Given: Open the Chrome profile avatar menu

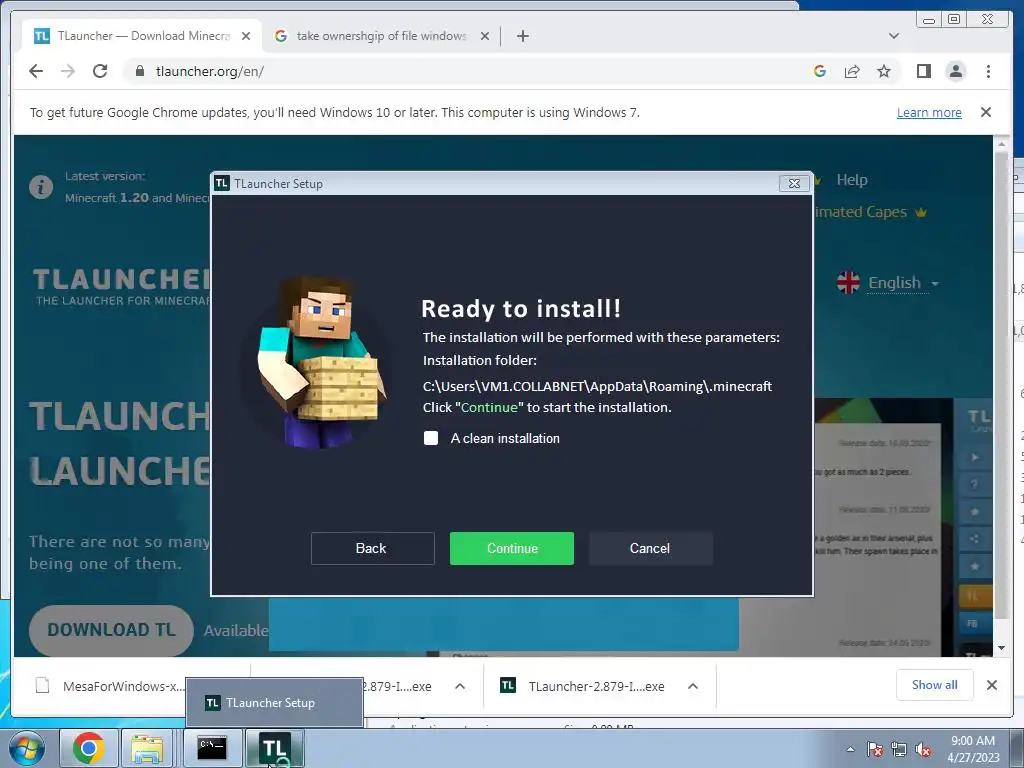Looking at the screenshot, I should coord(955,71).
